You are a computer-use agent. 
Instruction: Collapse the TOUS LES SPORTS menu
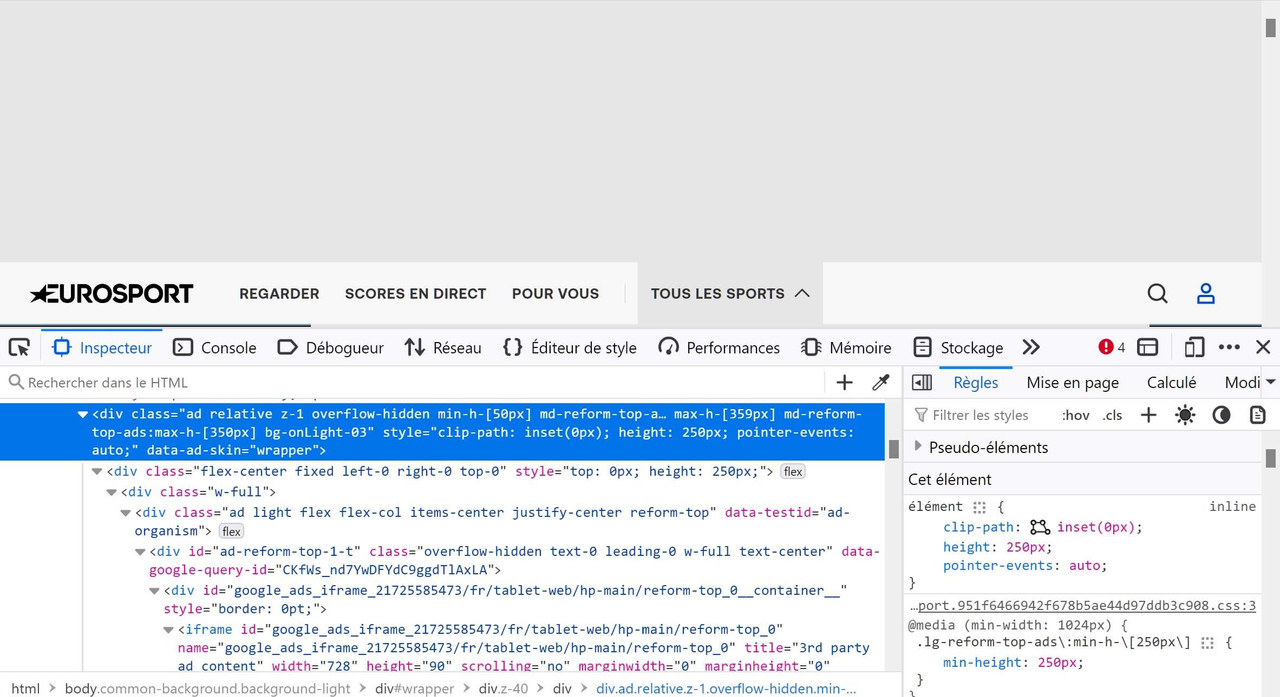point(730,293)
